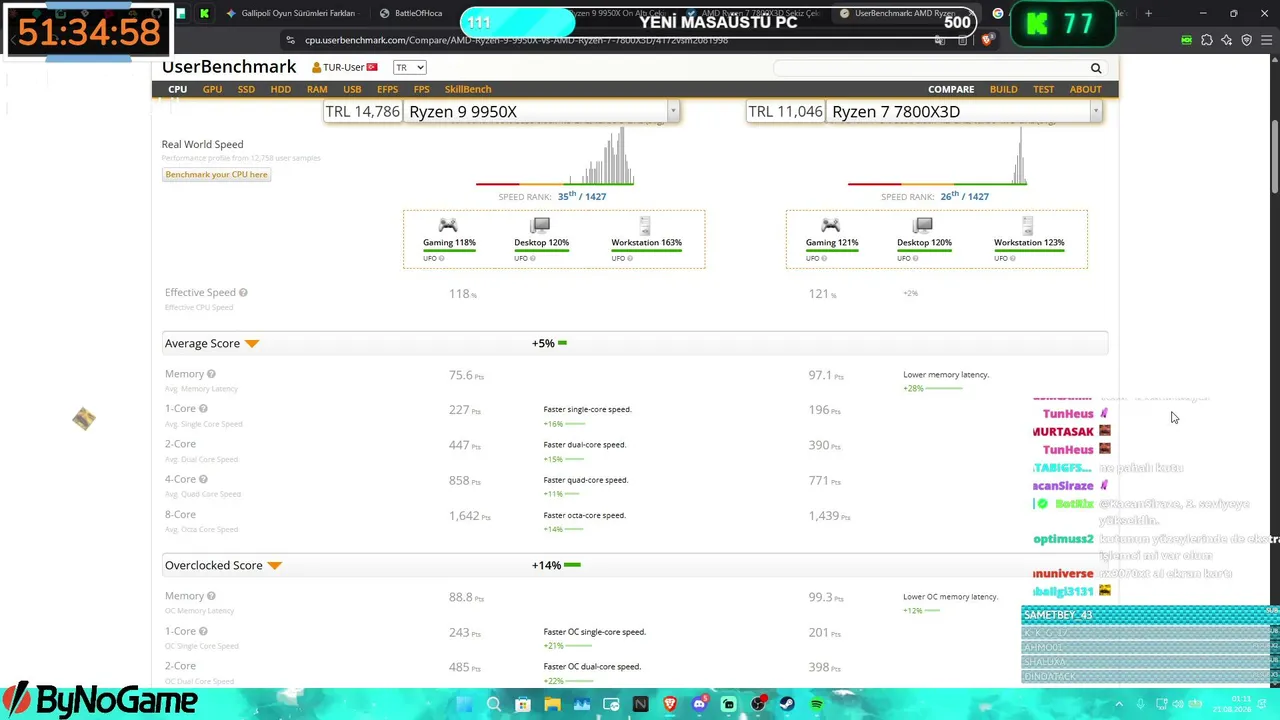Open Steam from the taskbar
Screen dimensions: 1280x720
coord(787,704)
